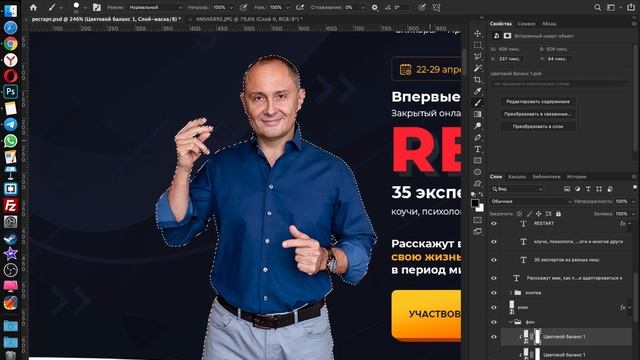The height and width of the screenshot is (360, 640).
Task: Change screen mode icon
Action: pyautogui.click(x=478, y=231)
